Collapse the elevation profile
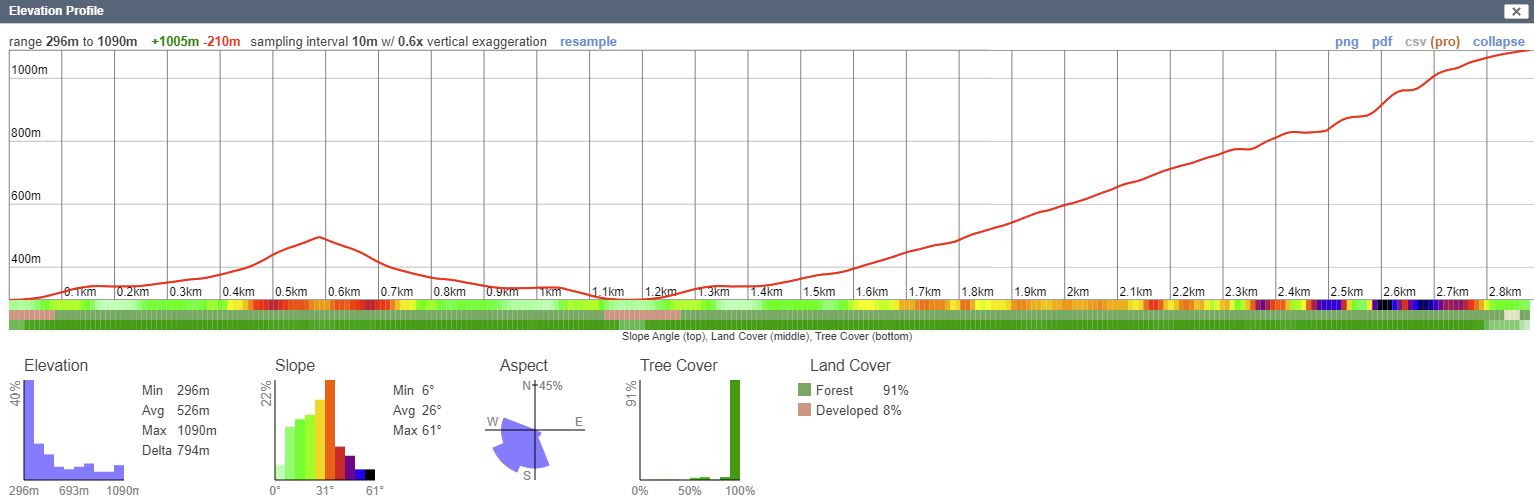Viewport: 1534px width, 498px height. coord(1498,42)
